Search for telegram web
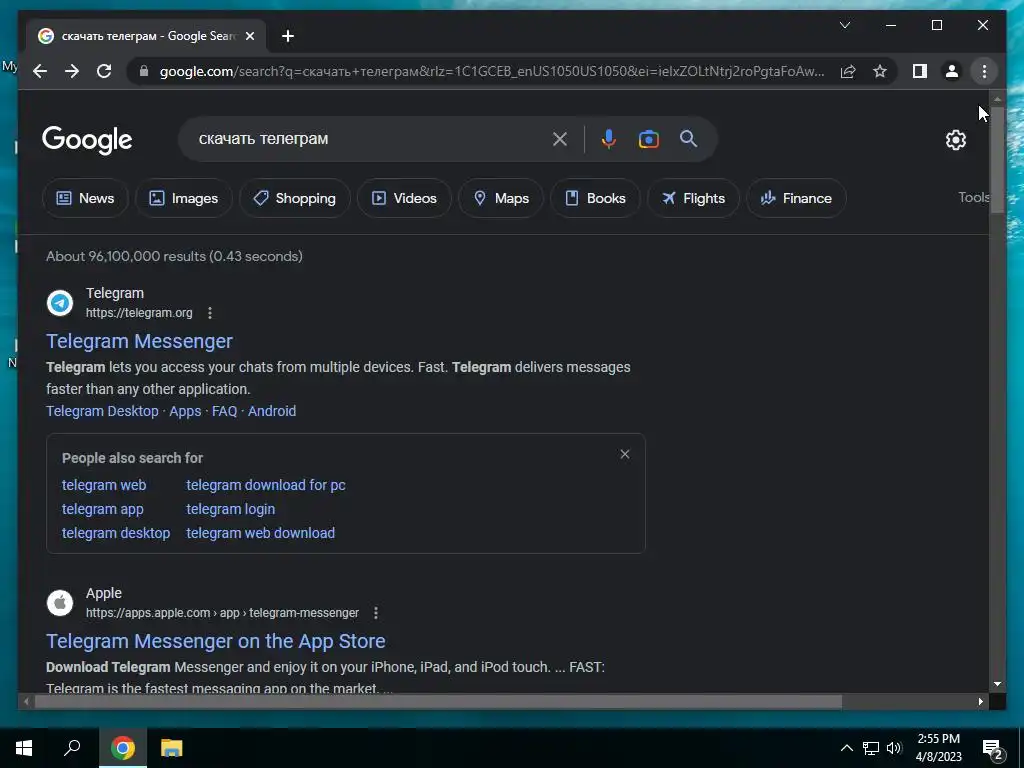Image resolution: width=1024 pixels, height=768 pixels. click(104, 485)
